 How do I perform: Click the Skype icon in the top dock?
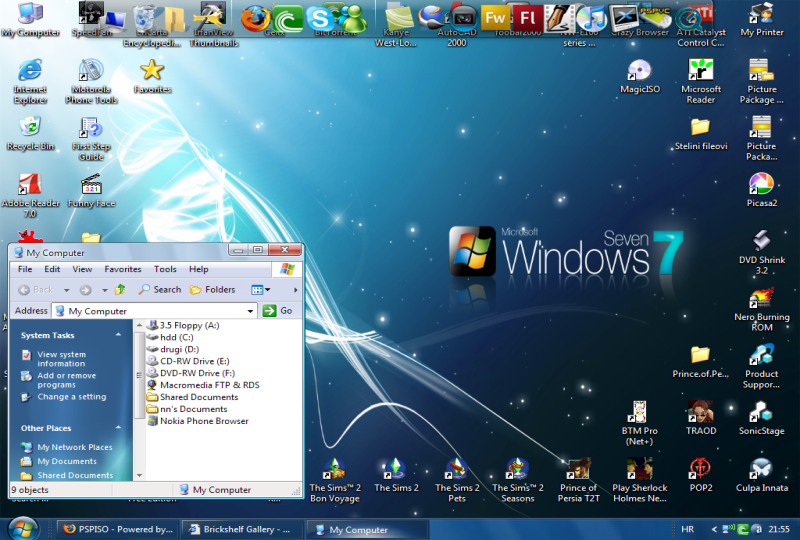click(x=320, y=19)
